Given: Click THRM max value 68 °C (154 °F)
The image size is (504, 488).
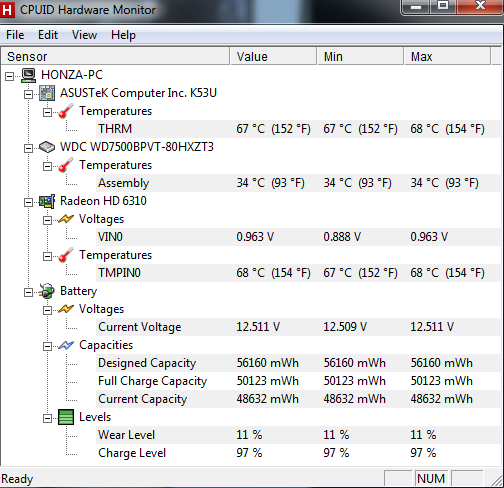Looking at the screenshot, I should pos(447,129).
